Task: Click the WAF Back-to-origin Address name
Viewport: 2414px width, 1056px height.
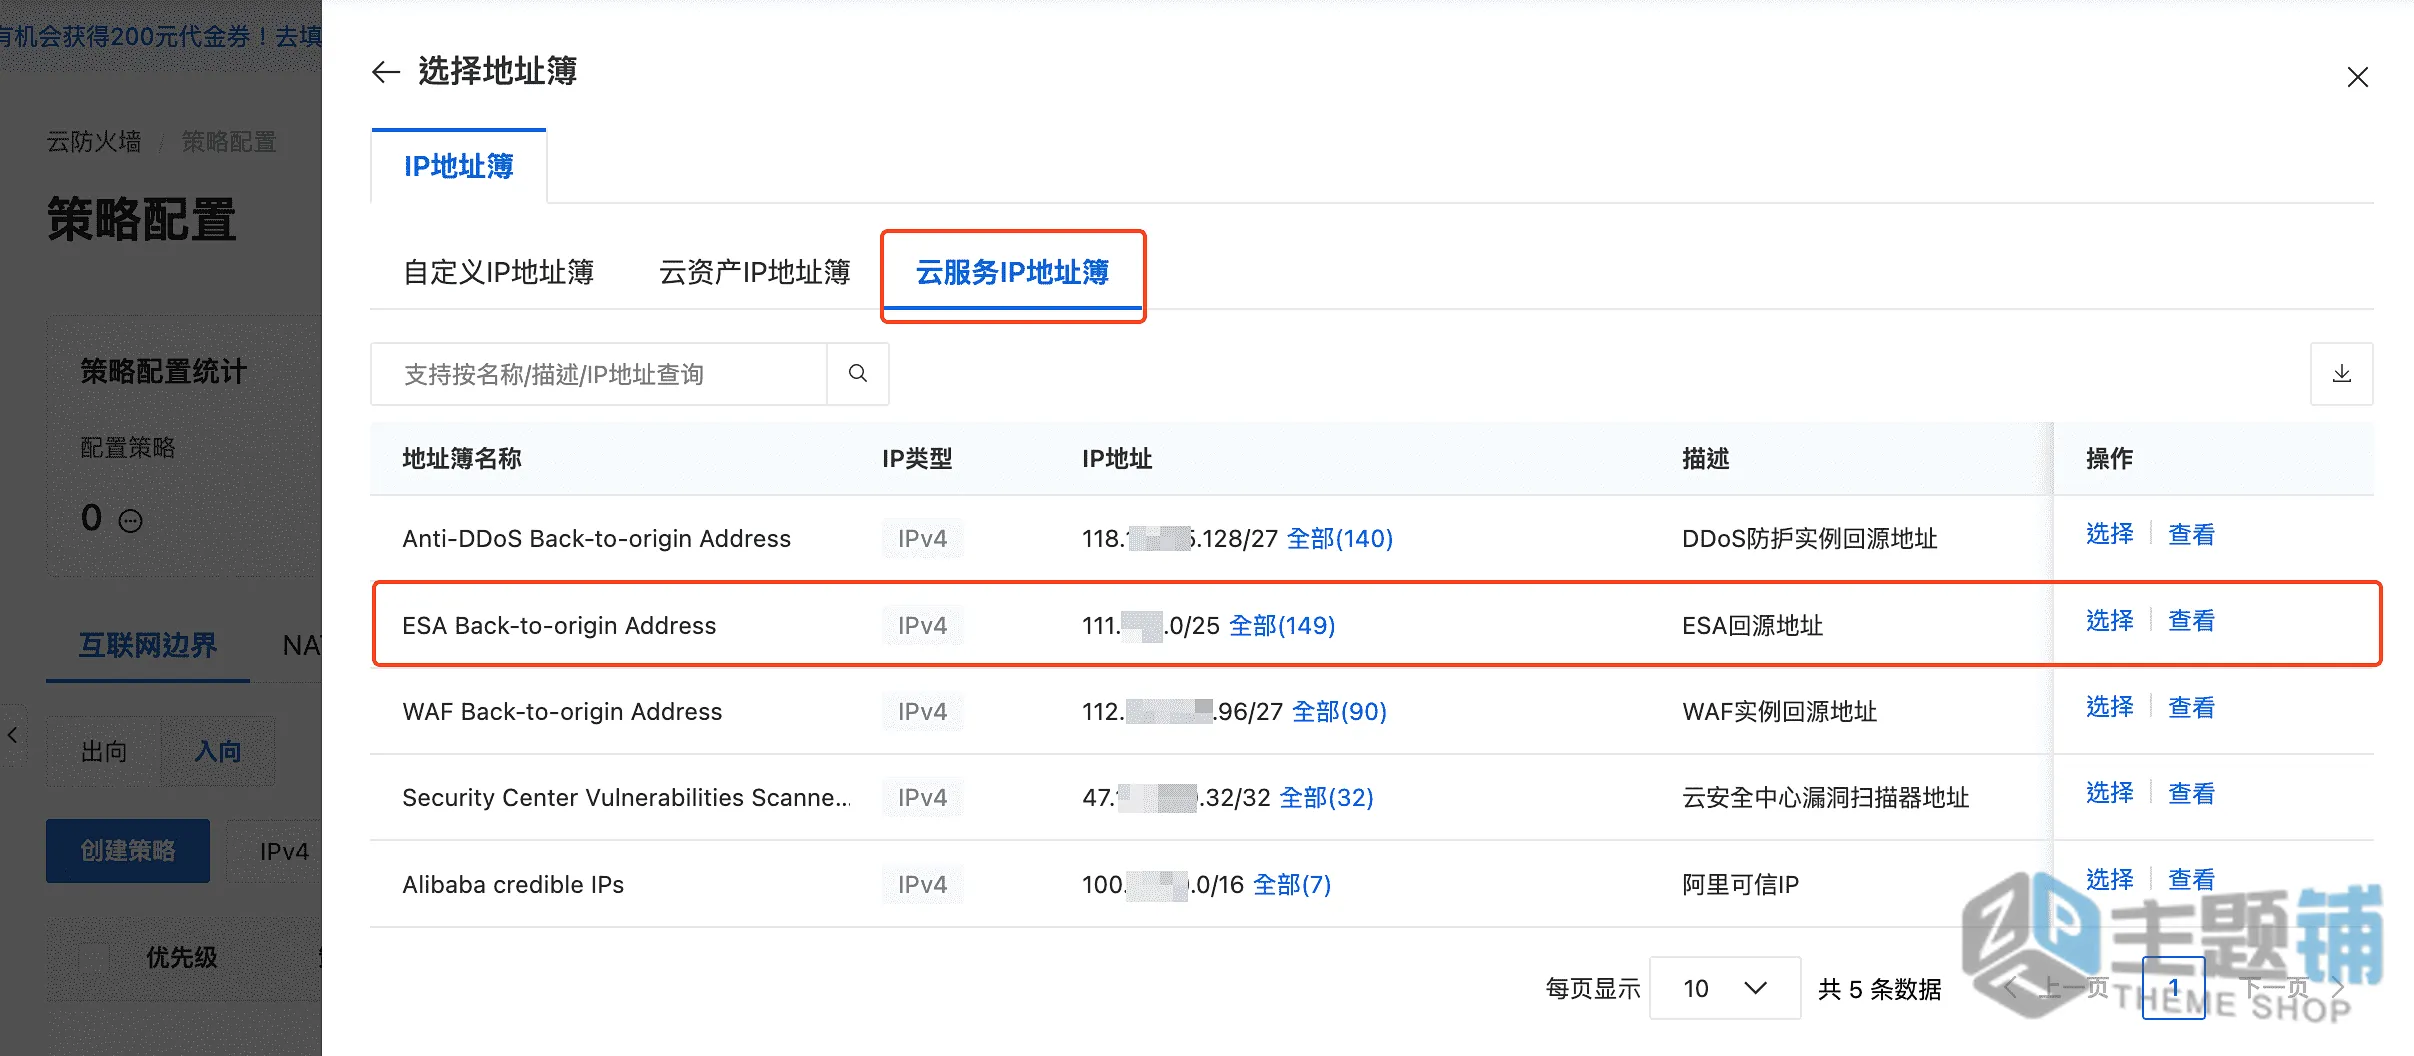Action: point(562,712)
